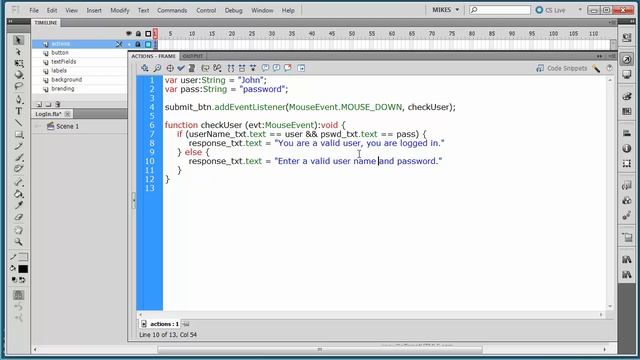640x360 pixels.
Task: Choose the Rectangle tool
Action: click(x=18, y=134)
